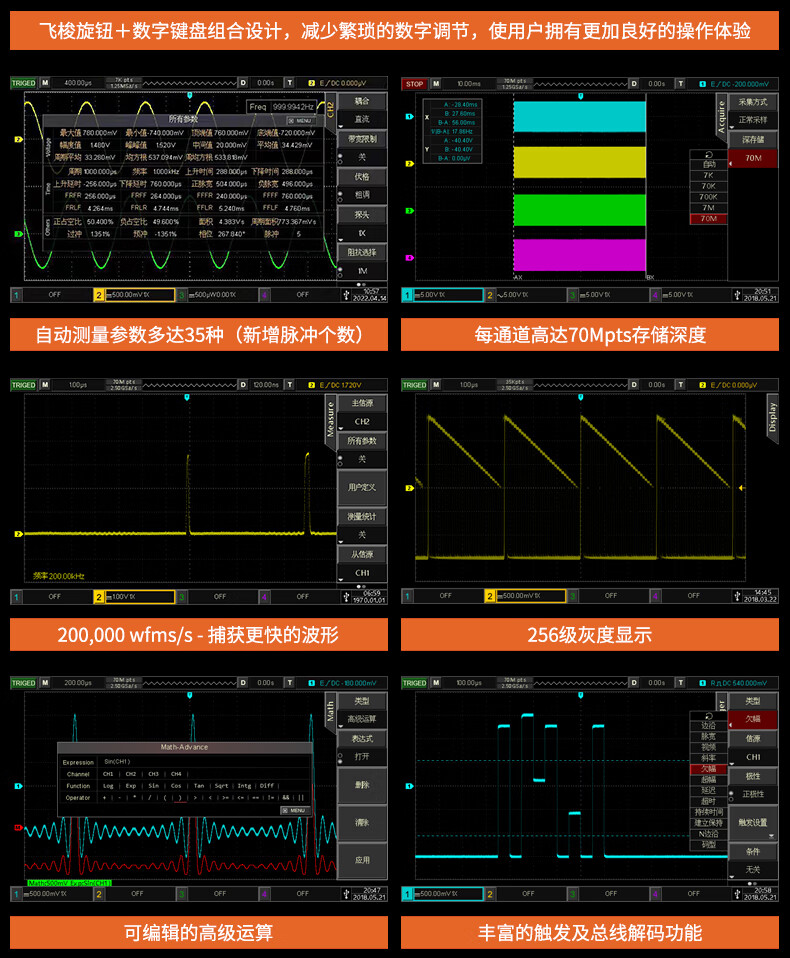Click the cyan channel 1 ground marker on color bars screen

point(408,117)
